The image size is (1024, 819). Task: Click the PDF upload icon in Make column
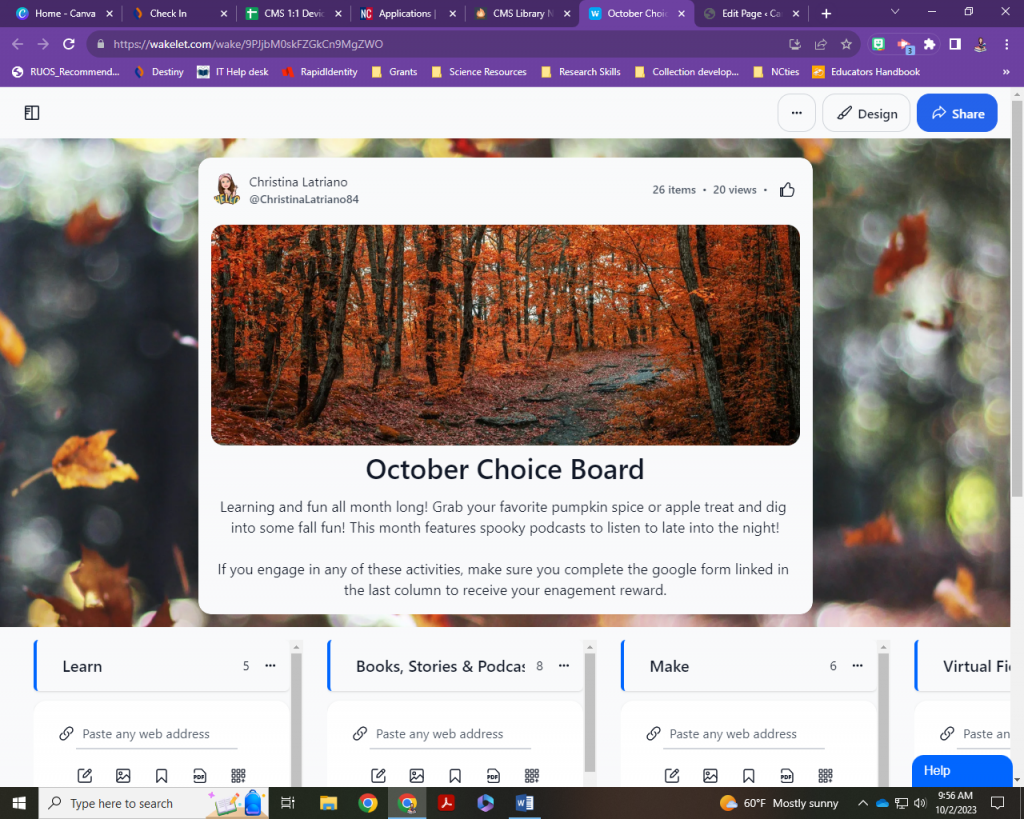(x=786, y=775)
